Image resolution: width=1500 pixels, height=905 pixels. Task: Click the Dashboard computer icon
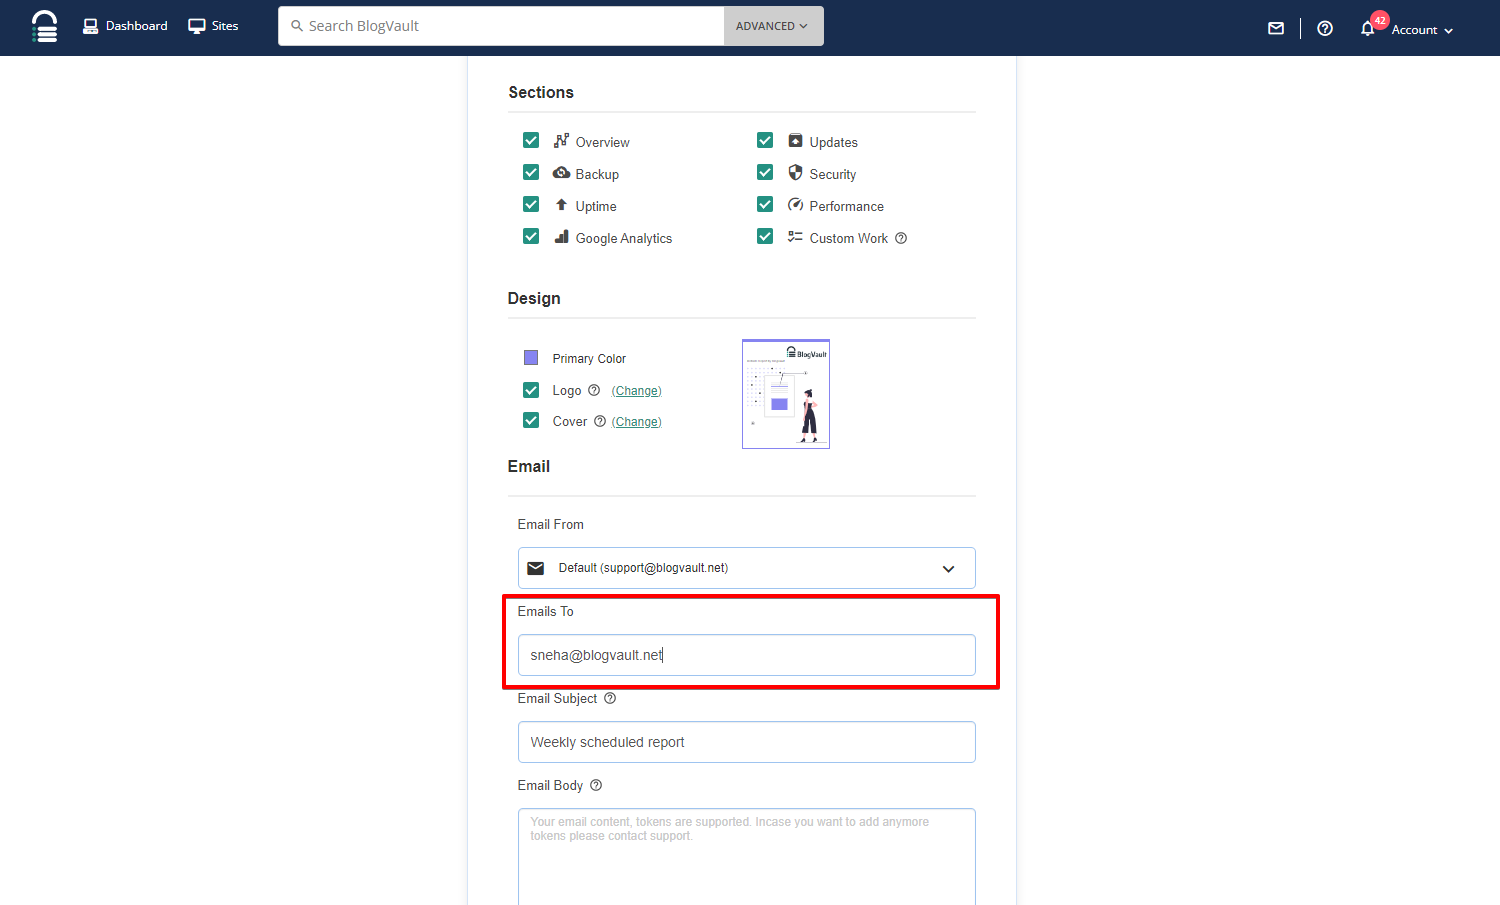pyautogui.click(x=91, y=26)
